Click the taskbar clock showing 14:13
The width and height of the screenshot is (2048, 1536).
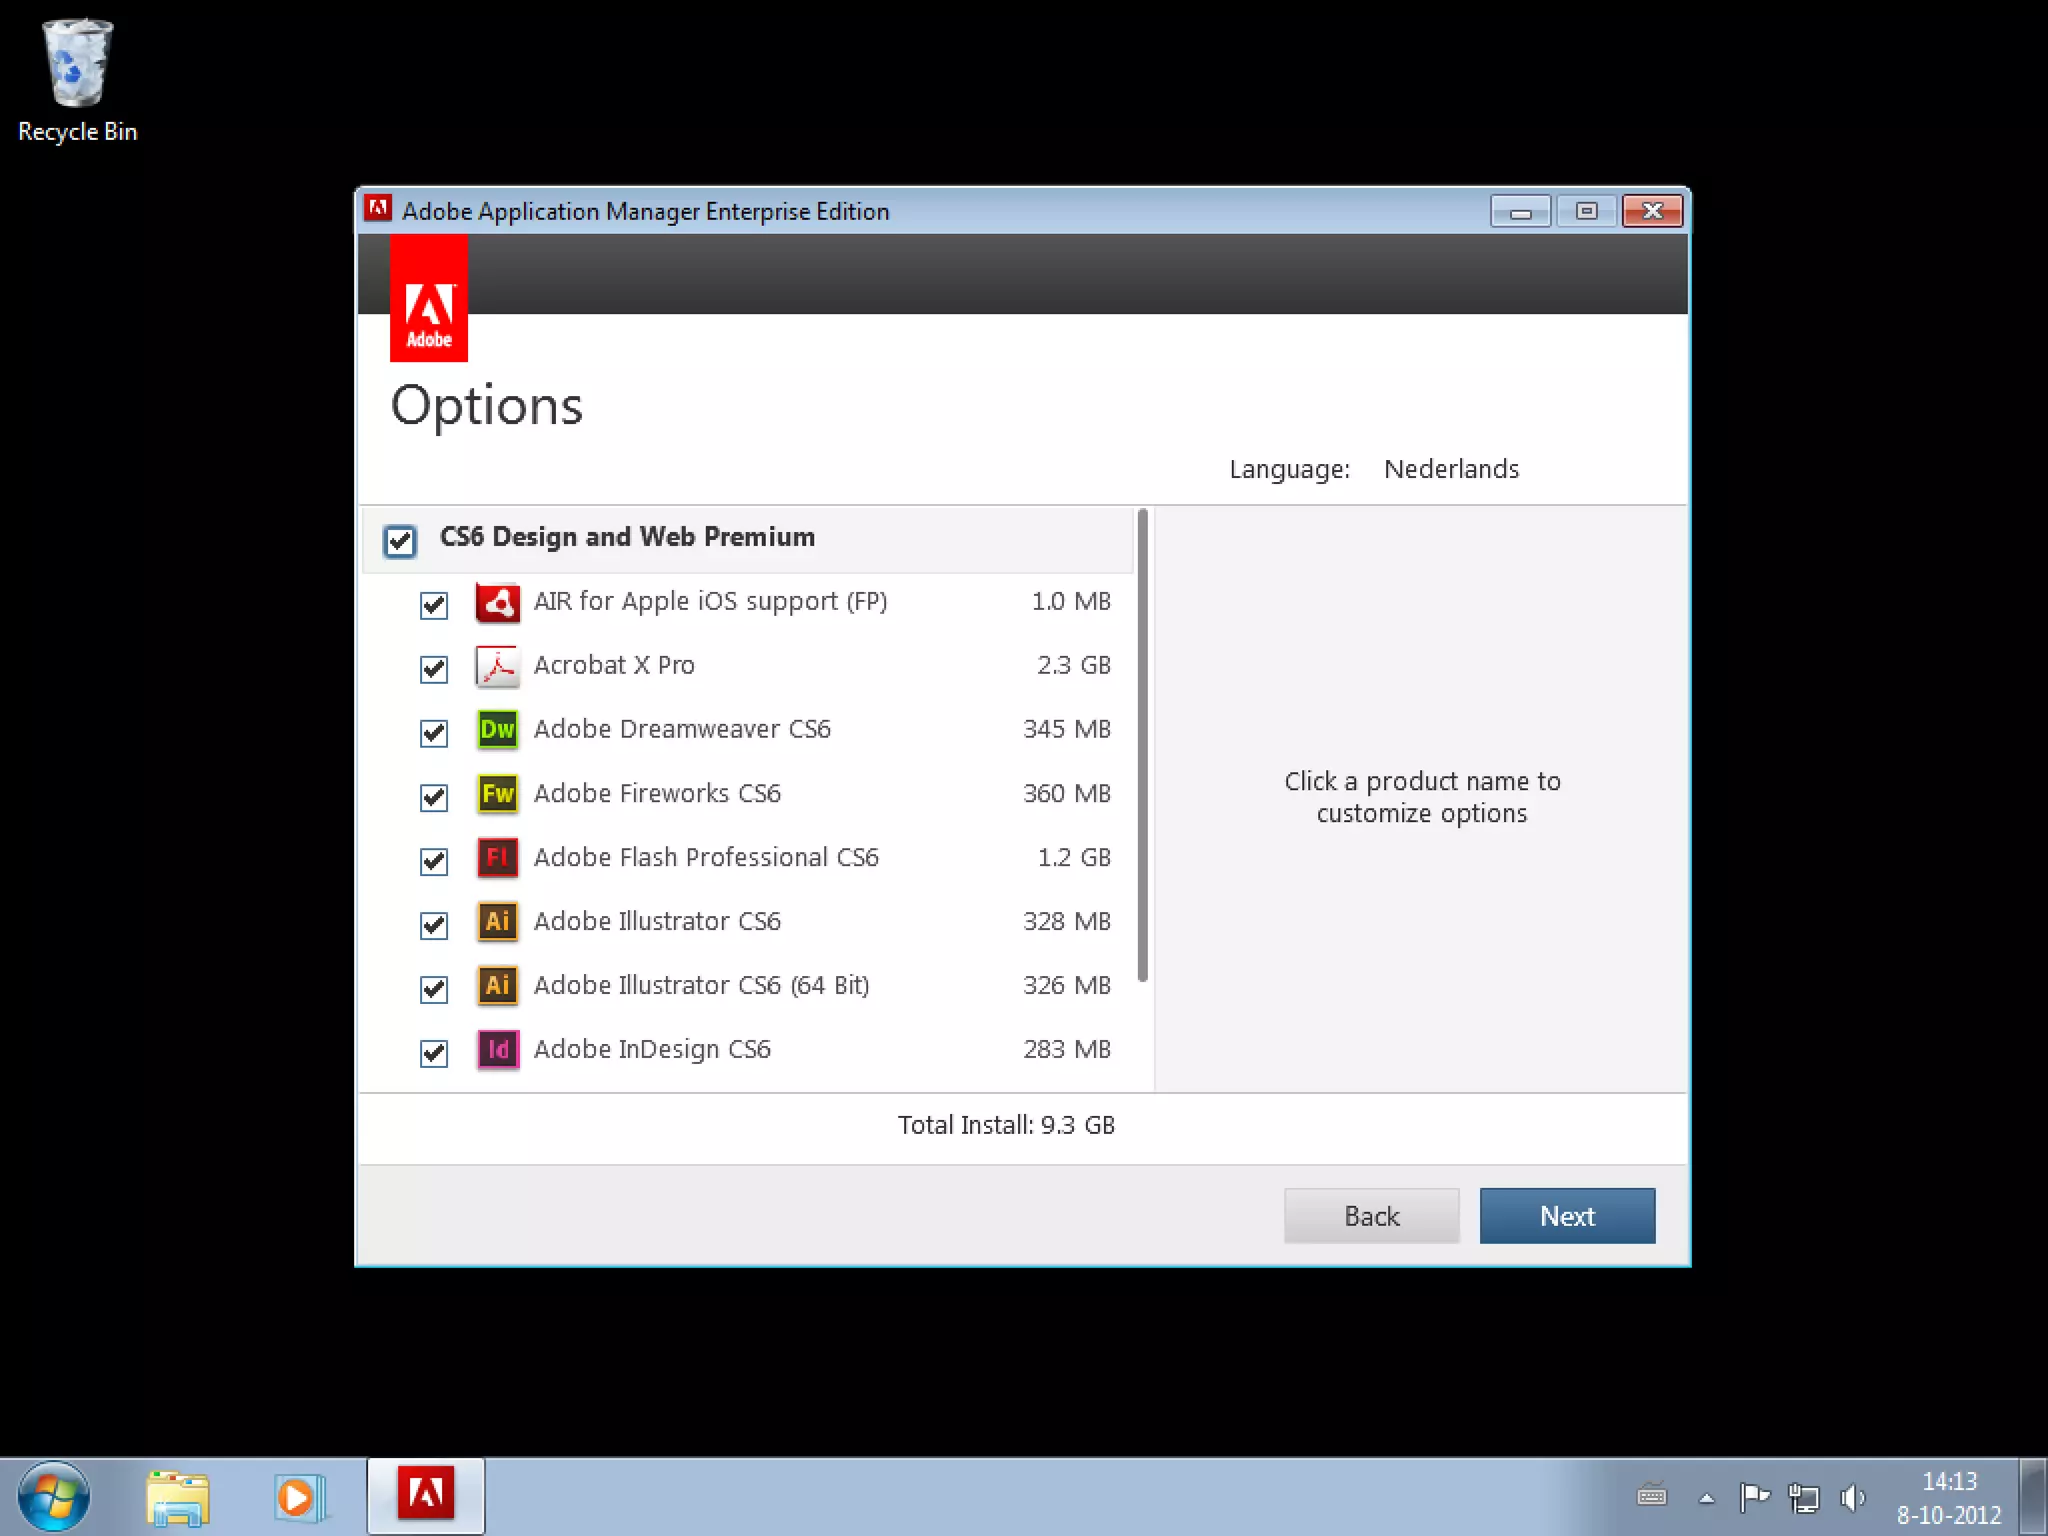click(1949, 1497)
